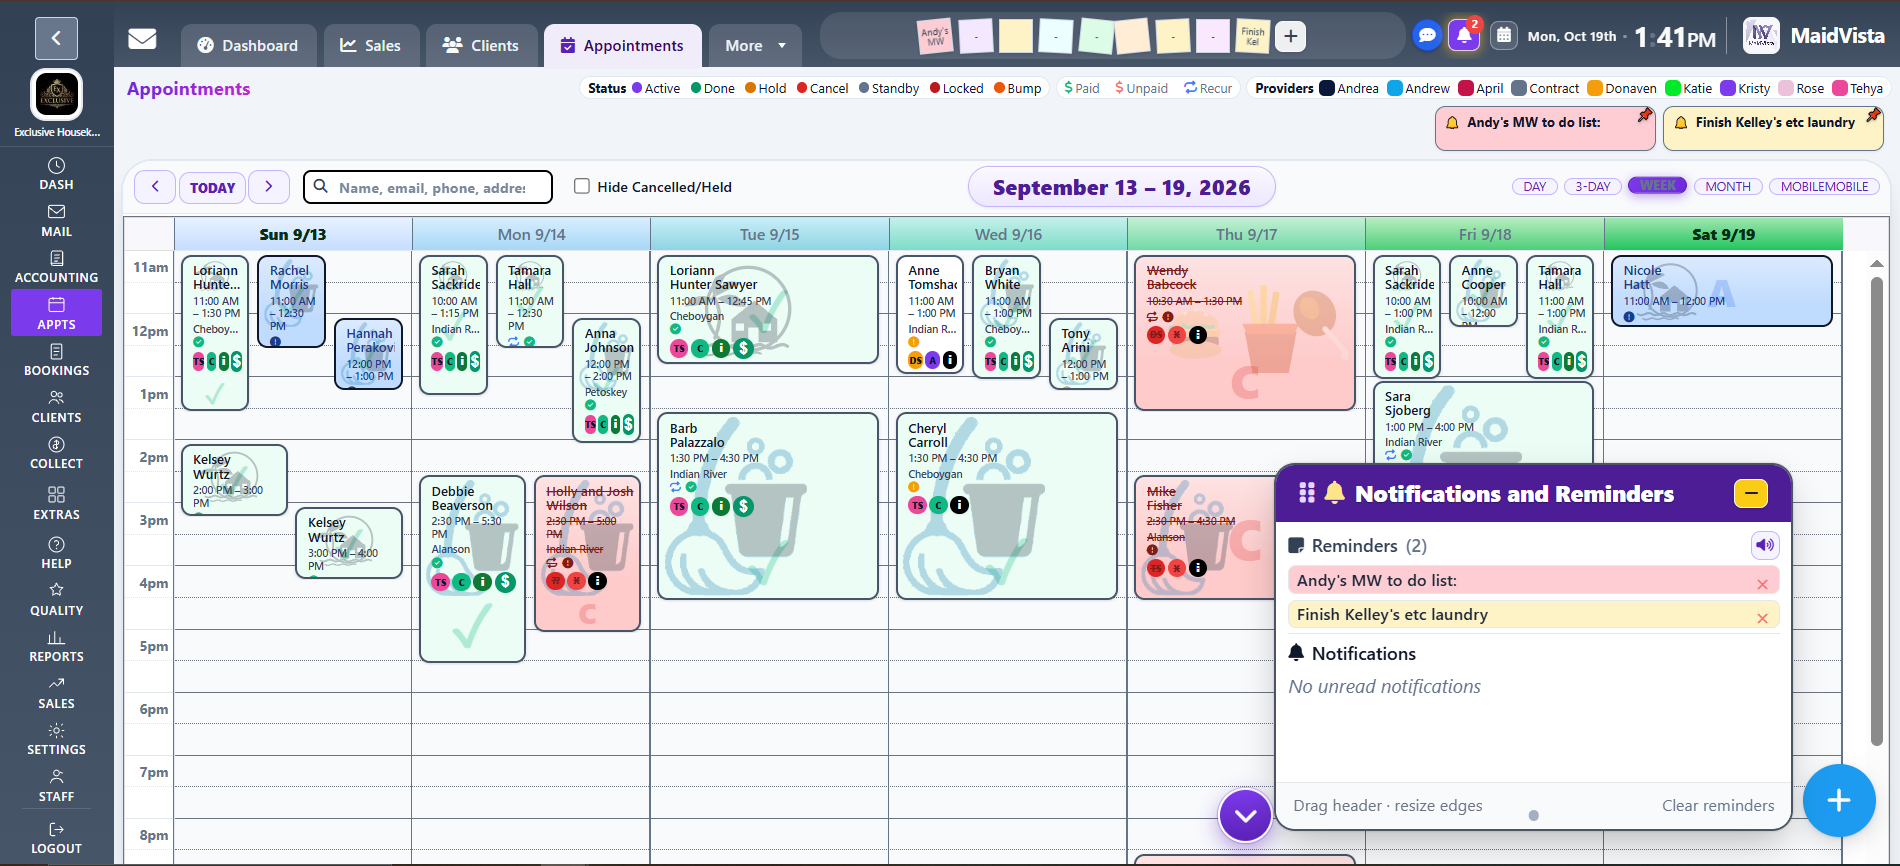The width and height of the screenshot is (1900, 866).
Task: Switch to the Dashboard tab
Action: (248, 46)
